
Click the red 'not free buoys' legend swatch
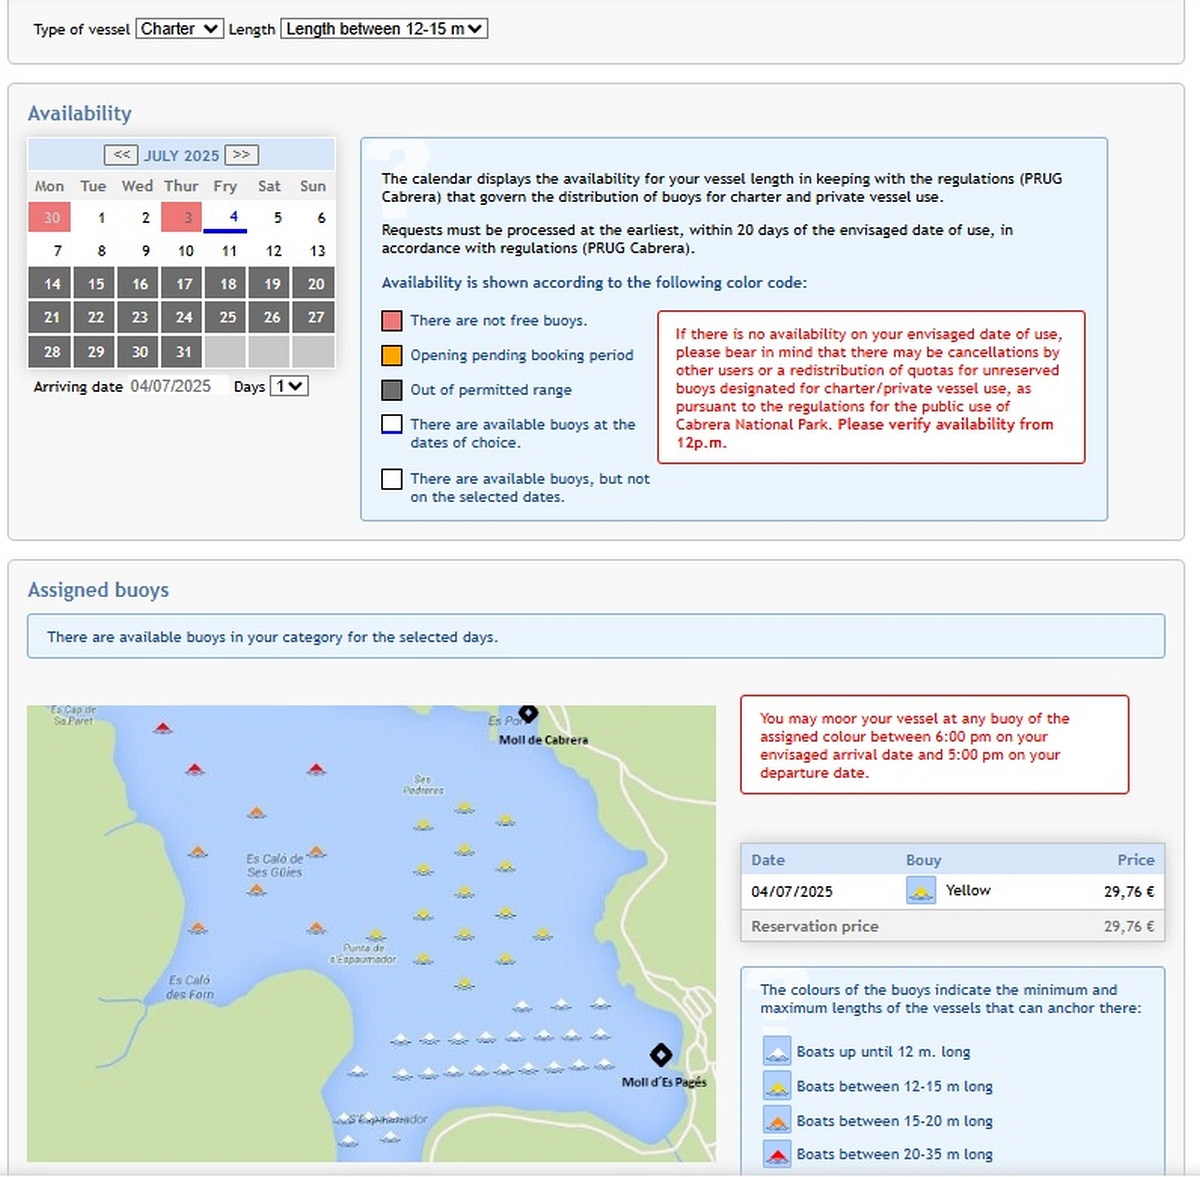[392, 321]
